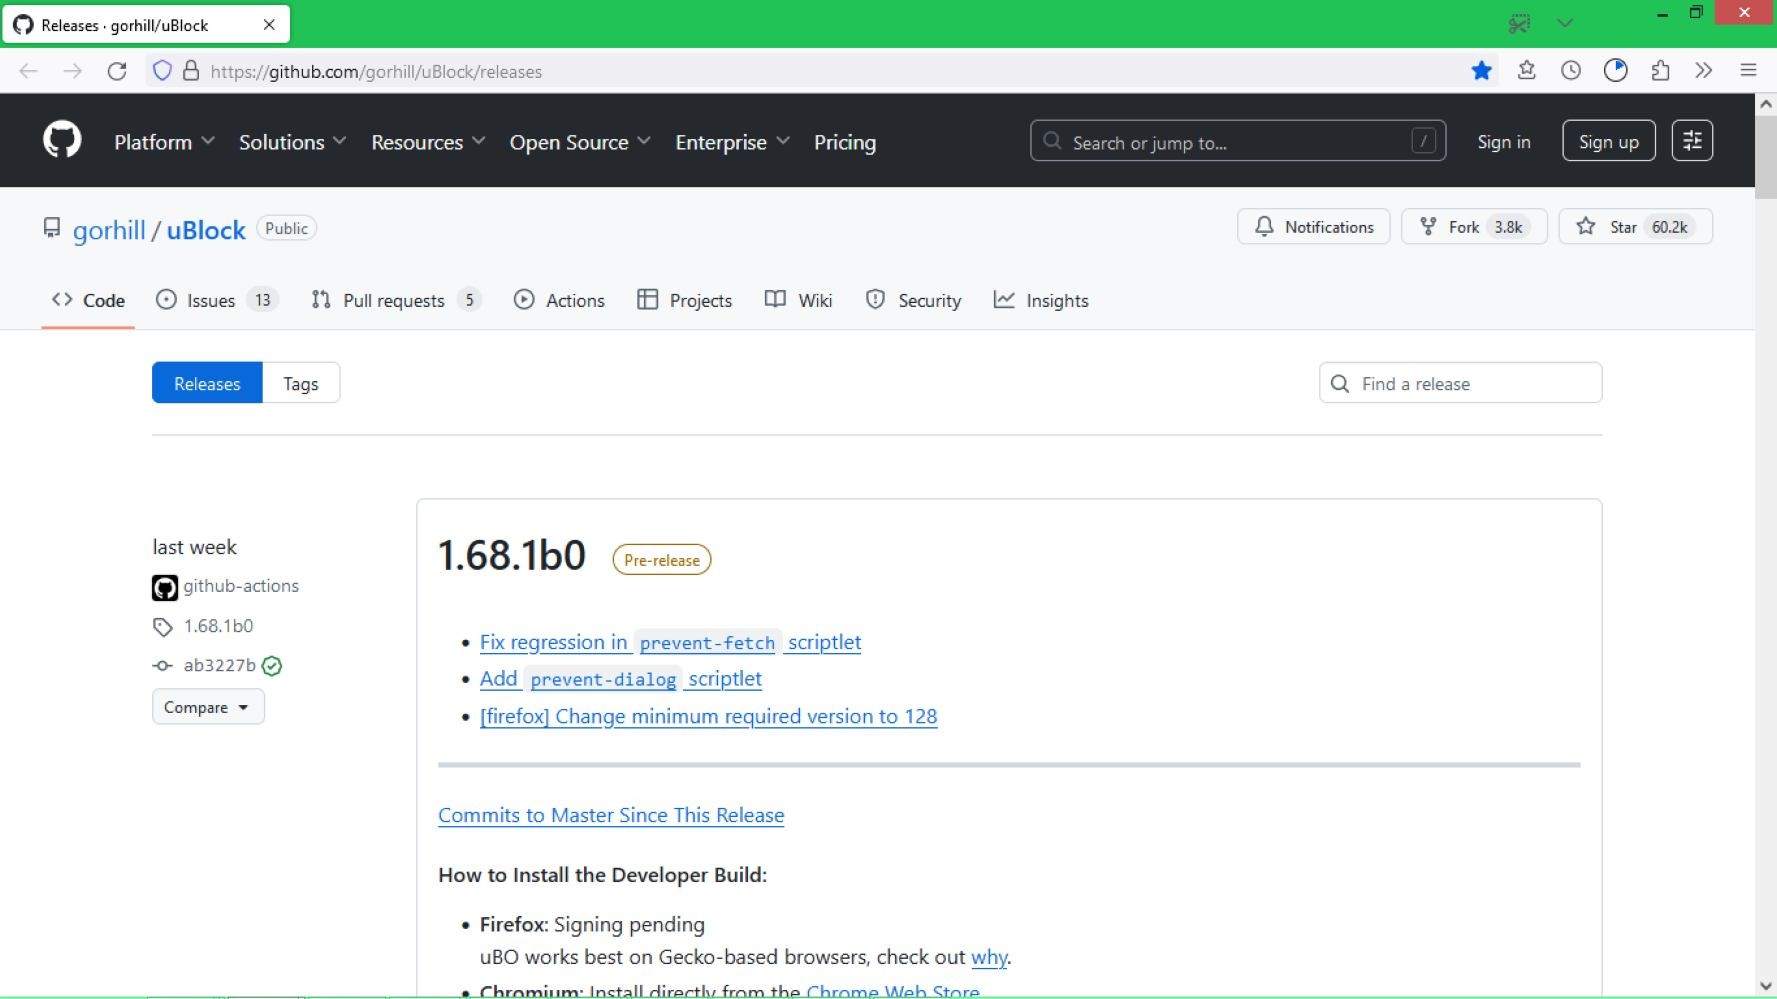This screenshot has width=1777, height=999.
Task: Open Firefox history clock icon
Action: pos(1571,71)
